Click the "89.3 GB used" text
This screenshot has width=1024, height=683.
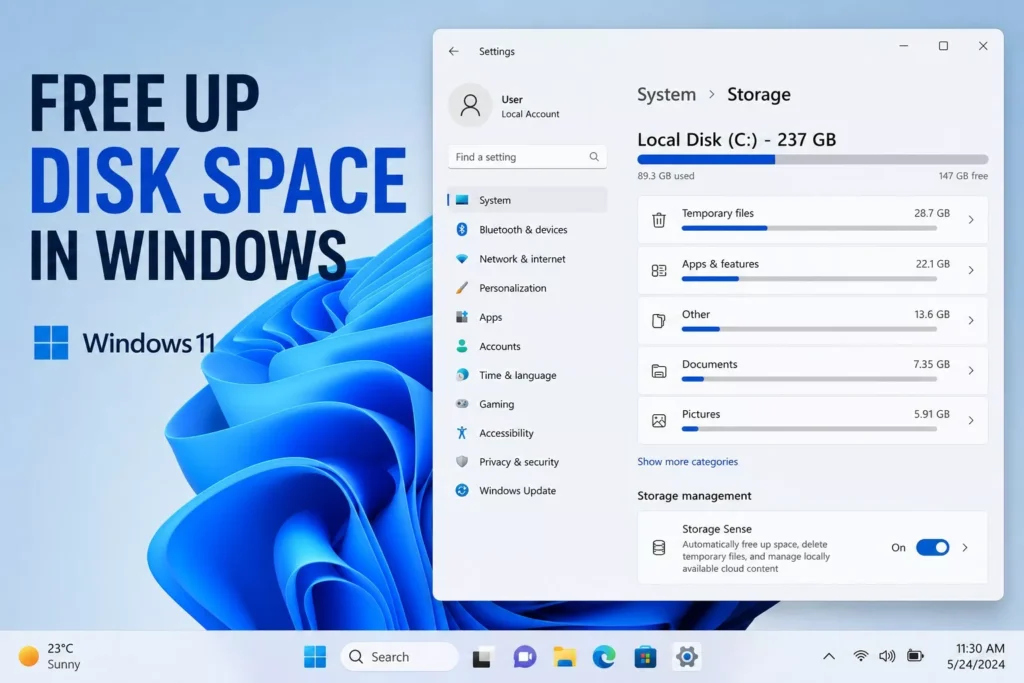665,176
